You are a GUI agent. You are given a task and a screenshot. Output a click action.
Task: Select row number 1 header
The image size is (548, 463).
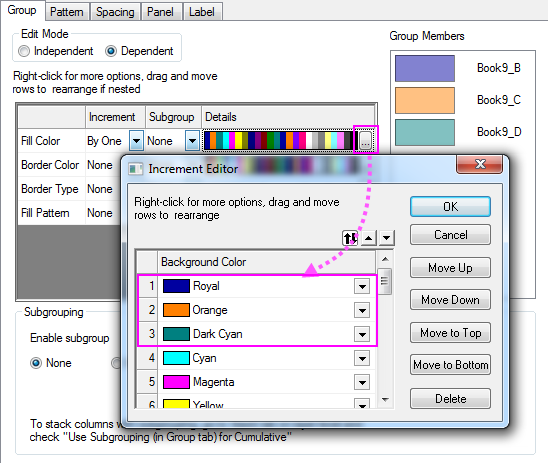[x=147, y=286]
